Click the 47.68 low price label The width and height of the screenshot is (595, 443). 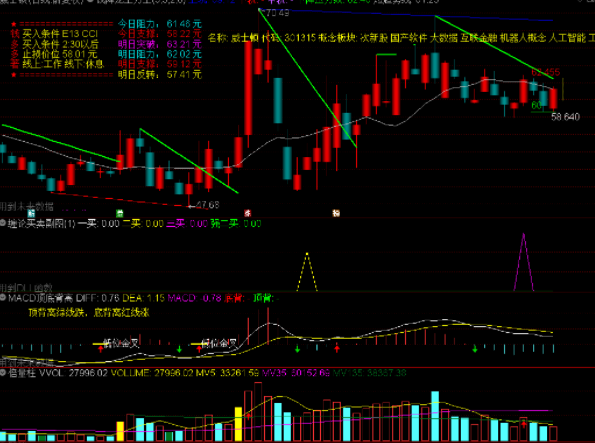coord(207,205)
